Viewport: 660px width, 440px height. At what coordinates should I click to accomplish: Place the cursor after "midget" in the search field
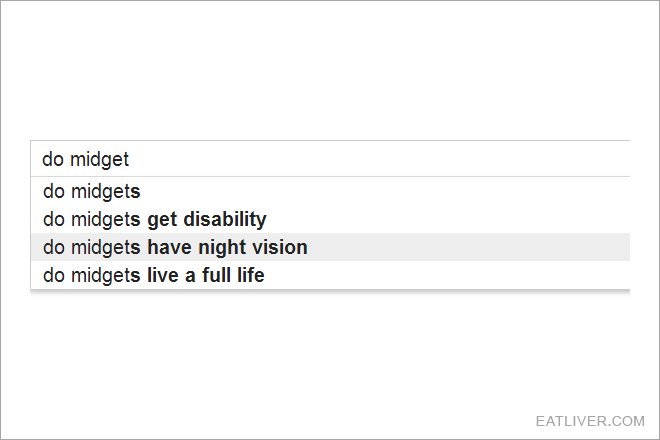(130, 159)
